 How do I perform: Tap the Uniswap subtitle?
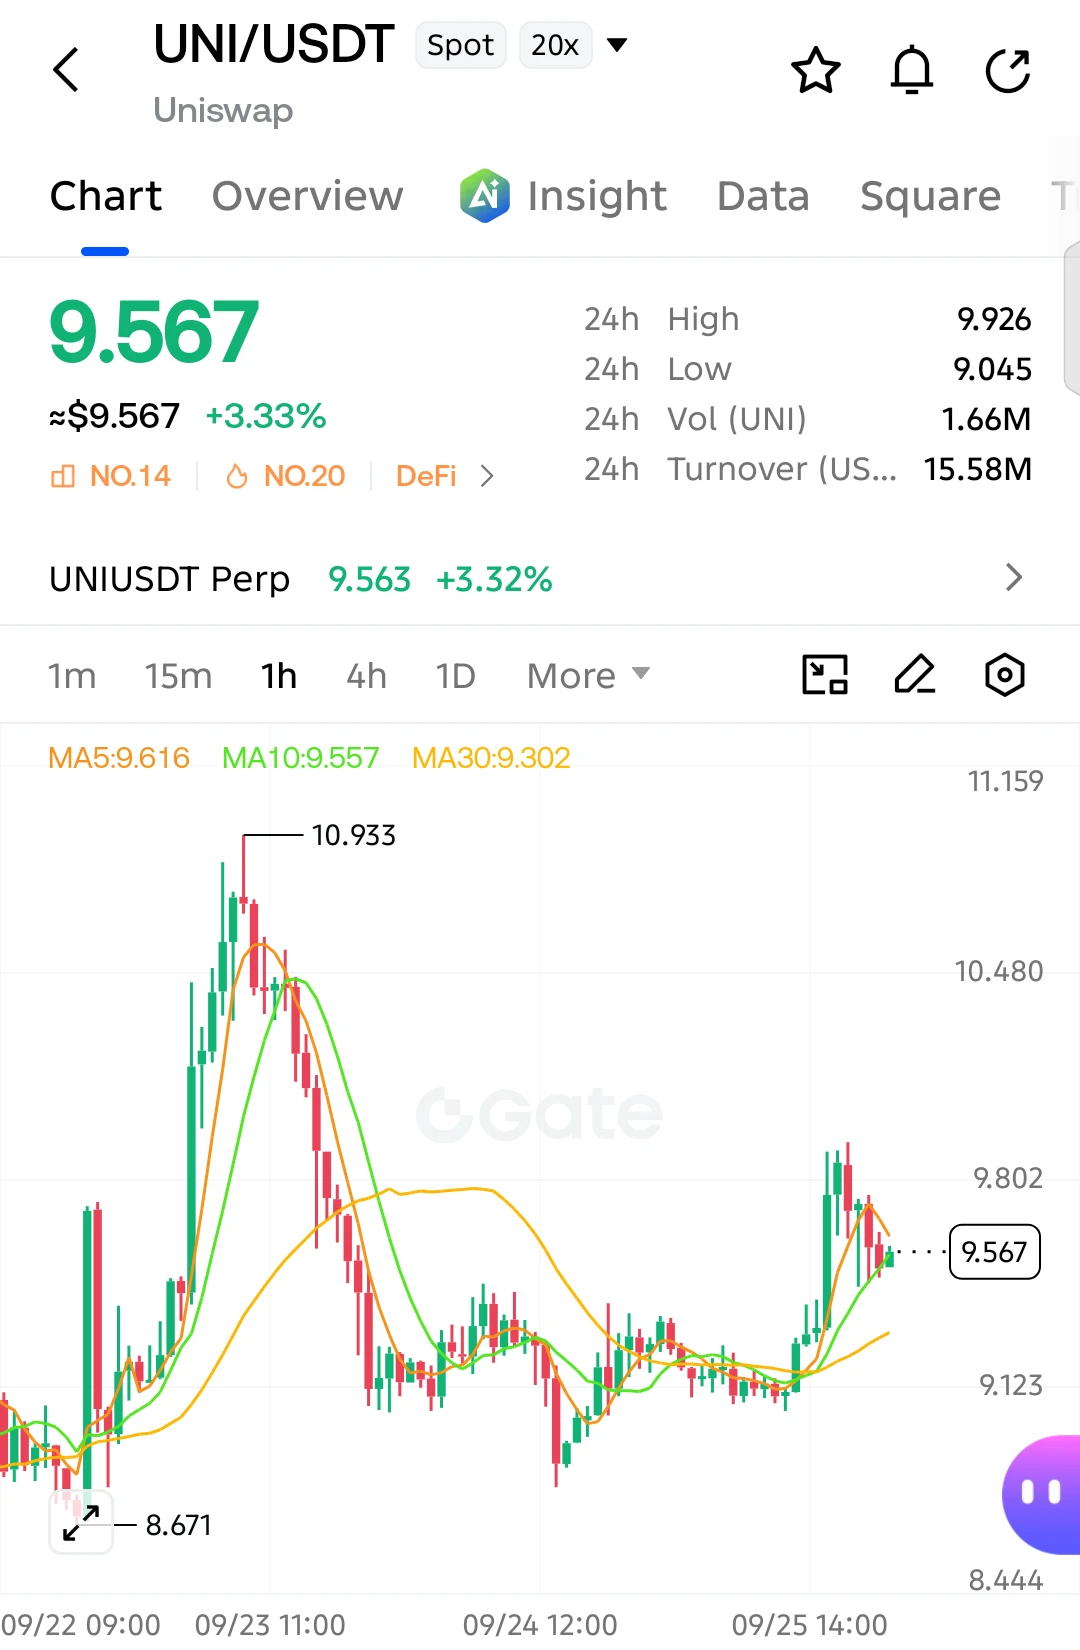pos(223,110)
